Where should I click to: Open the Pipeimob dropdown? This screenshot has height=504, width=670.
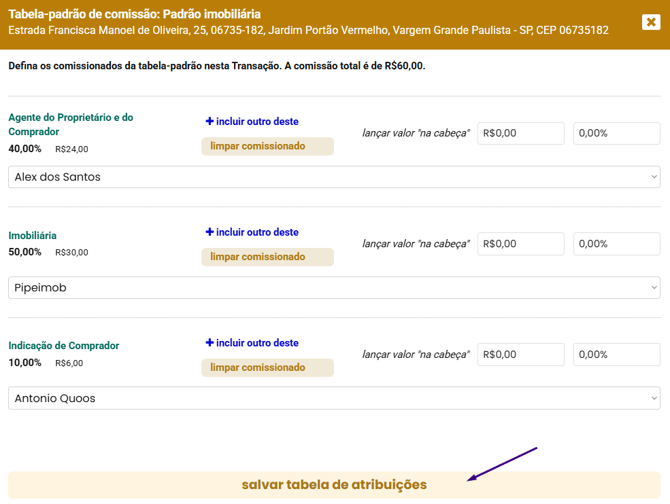(x=334, y=288)
